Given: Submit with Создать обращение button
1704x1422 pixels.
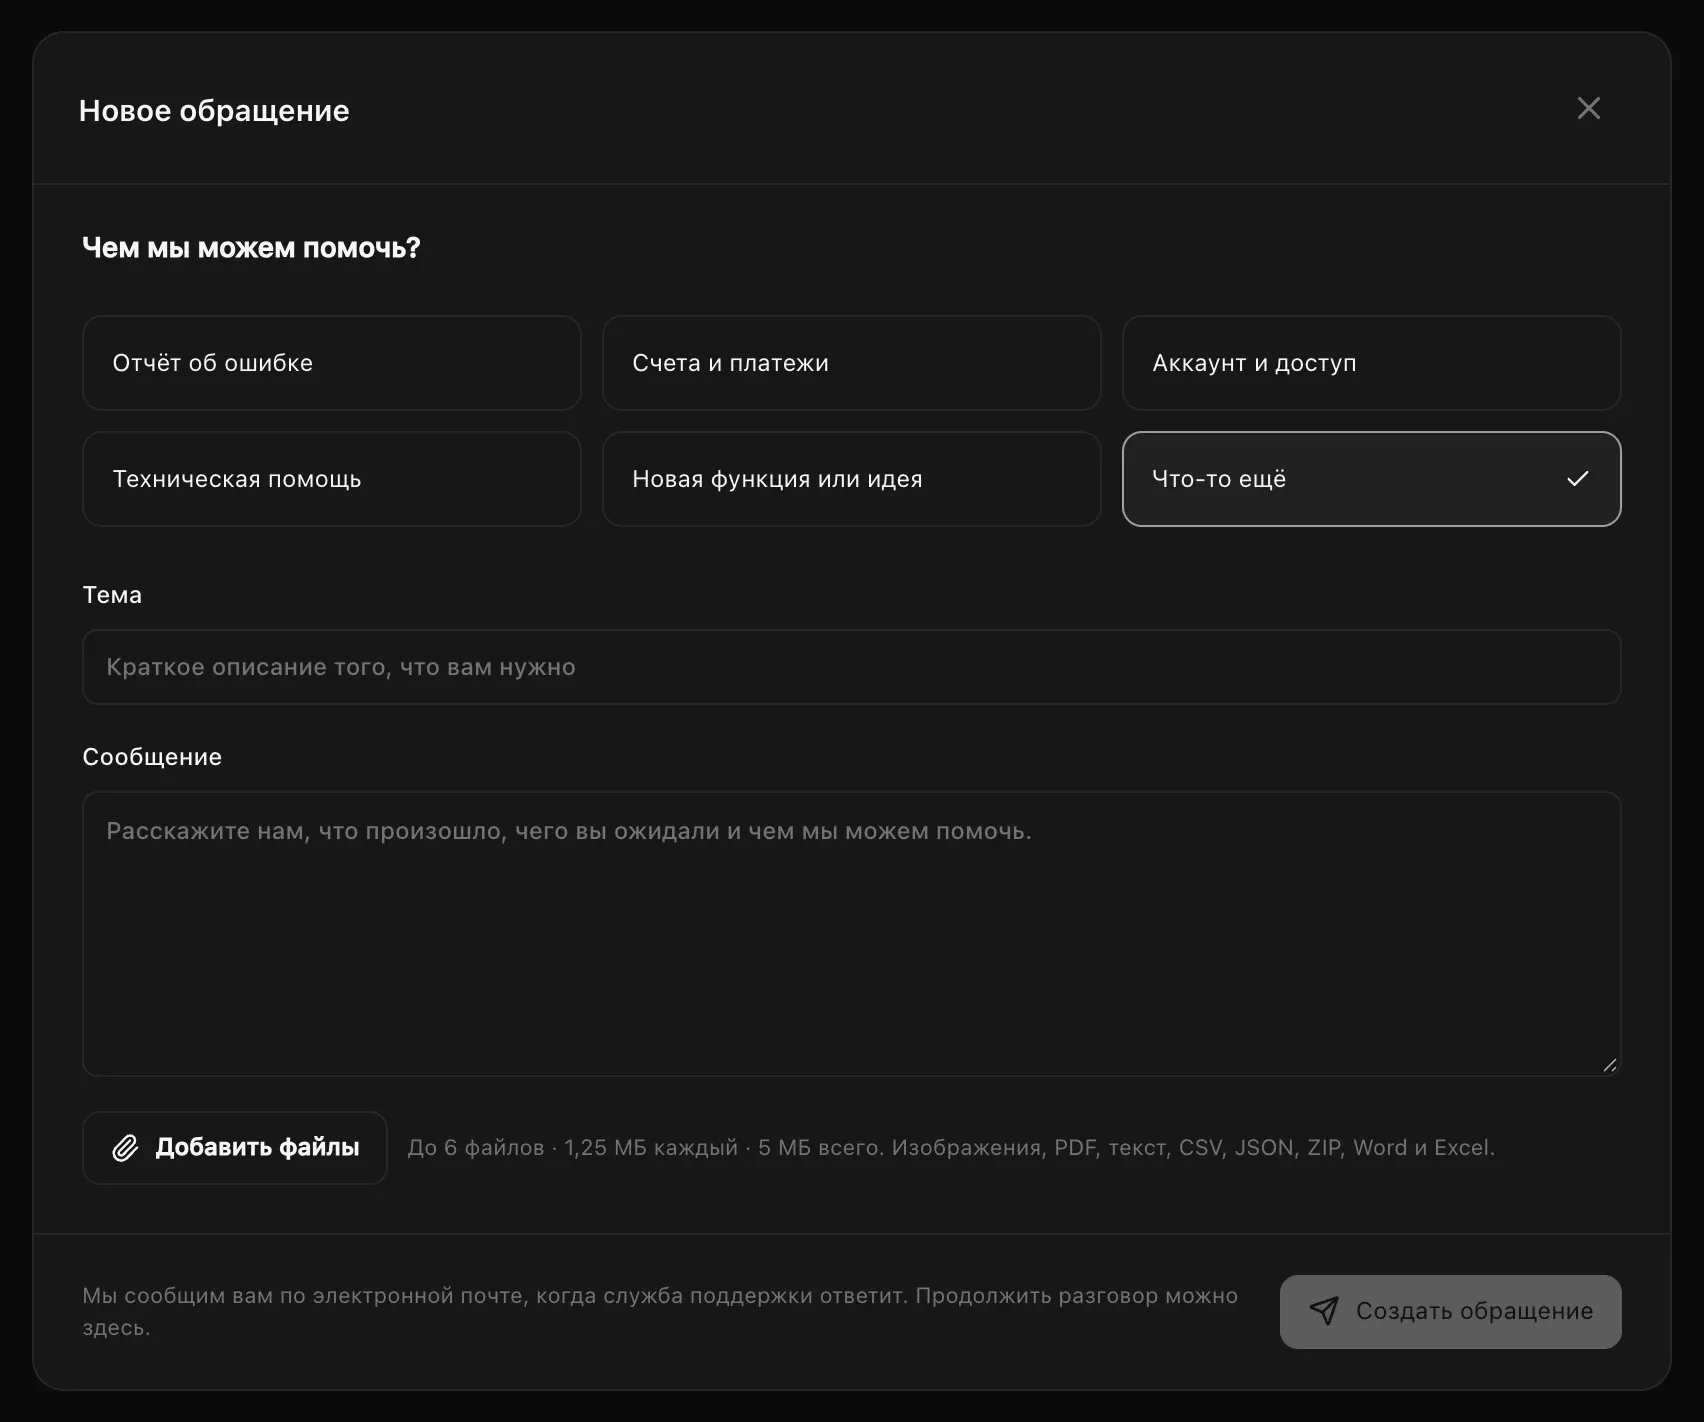Looking at the screenshot, I should pyautogui.click(x=1450, y=1312).
